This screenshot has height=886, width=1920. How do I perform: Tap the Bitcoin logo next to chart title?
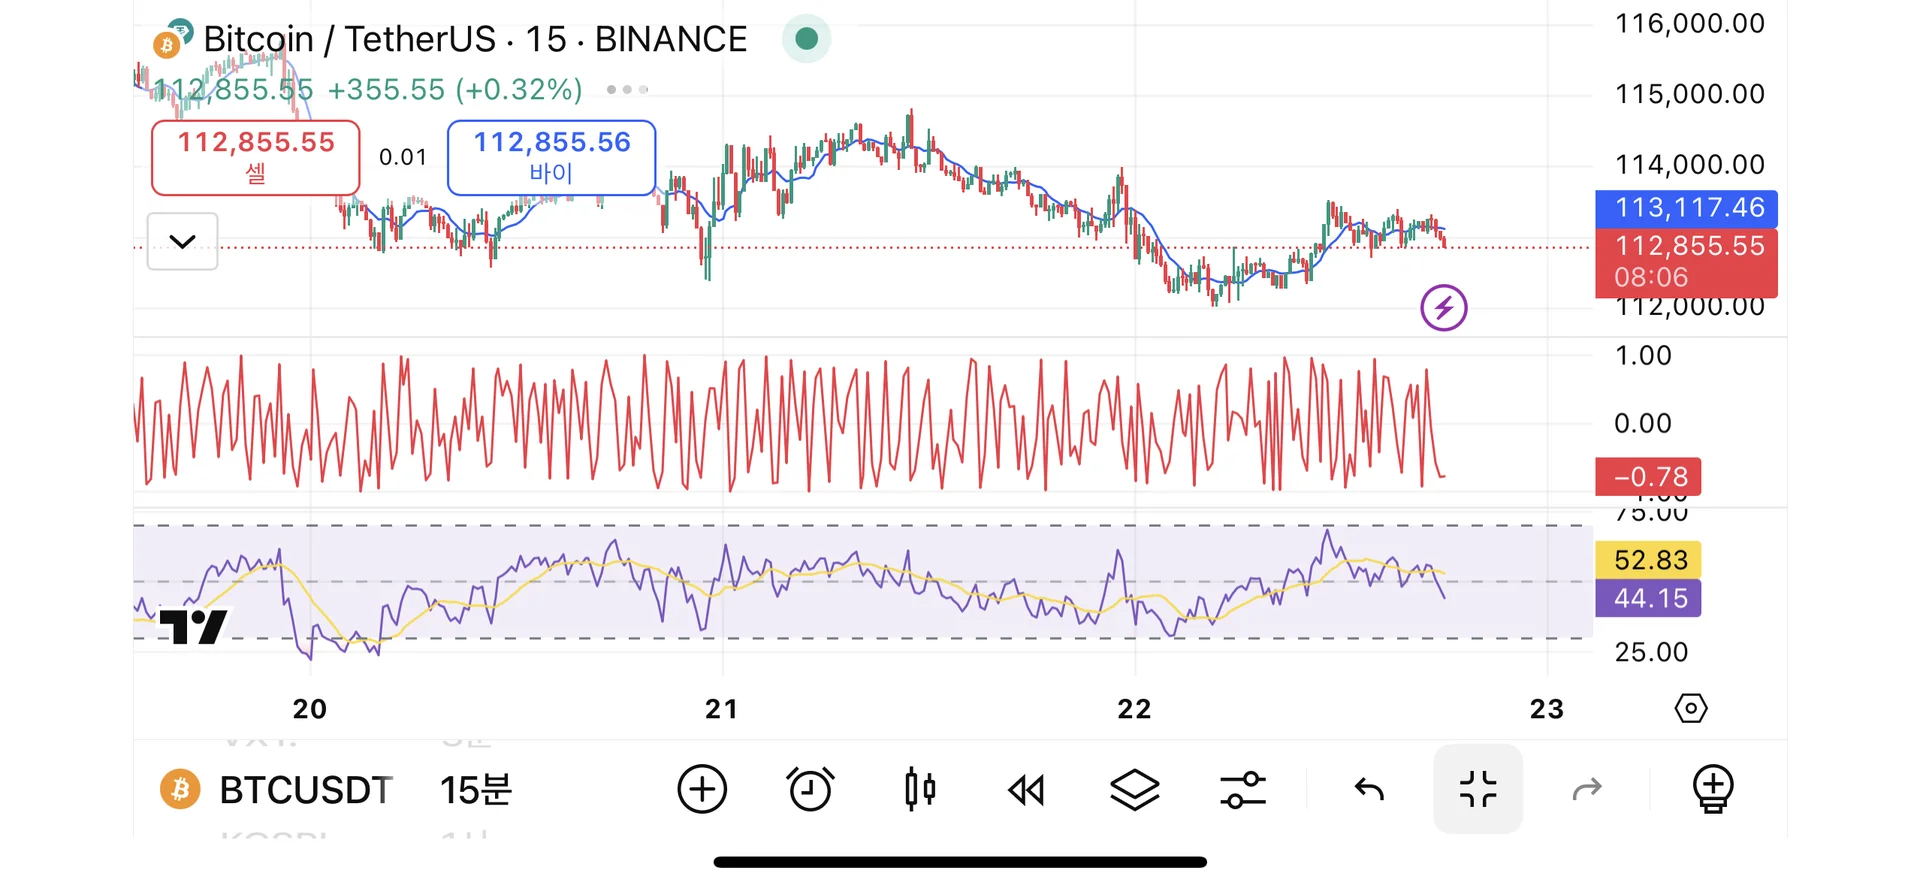(172, 38)
